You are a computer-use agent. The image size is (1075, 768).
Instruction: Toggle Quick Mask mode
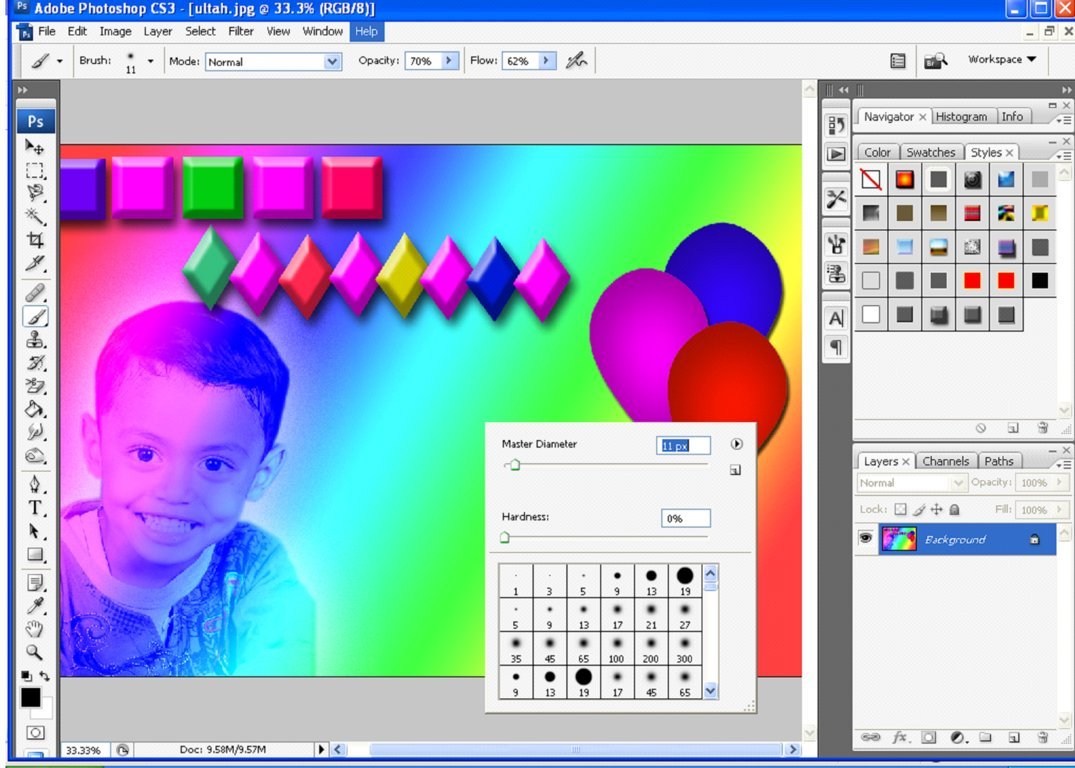pos(36,732)
